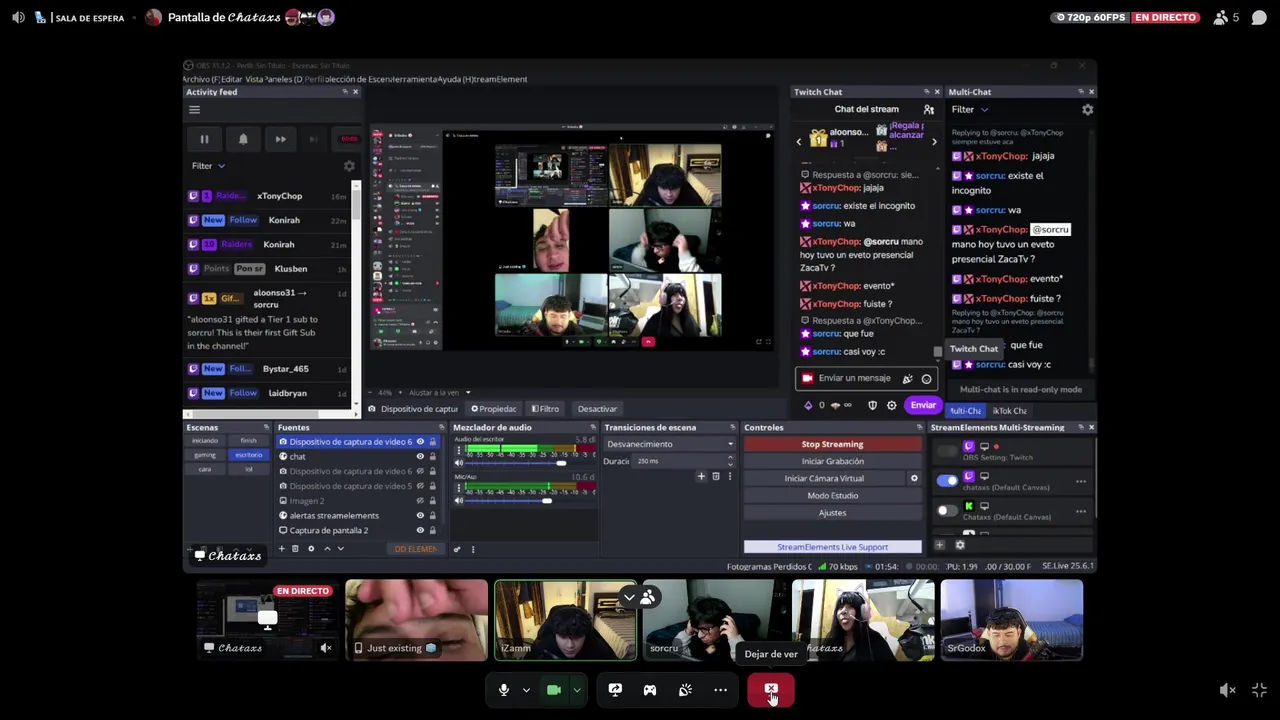Click the Stop Streaming button
The height and width of the screenshot is (720, 1280).
click(x=832, y=444)
